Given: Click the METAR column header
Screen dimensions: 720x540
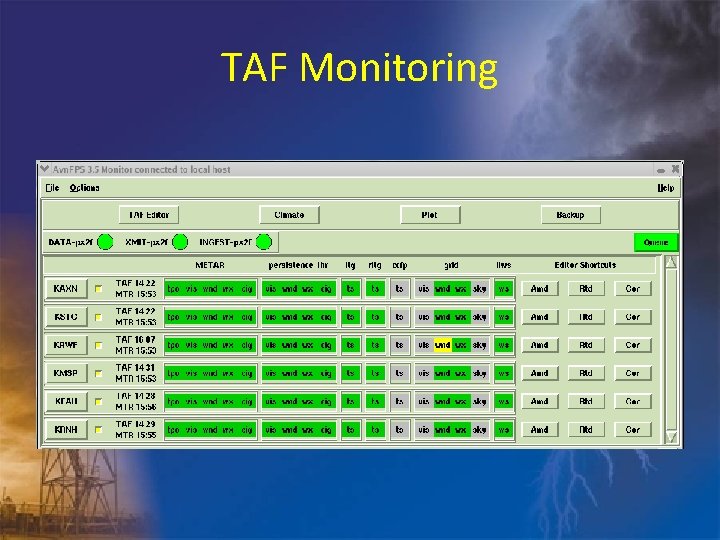Looking at the screenshot, I should (x=210, y=265).
